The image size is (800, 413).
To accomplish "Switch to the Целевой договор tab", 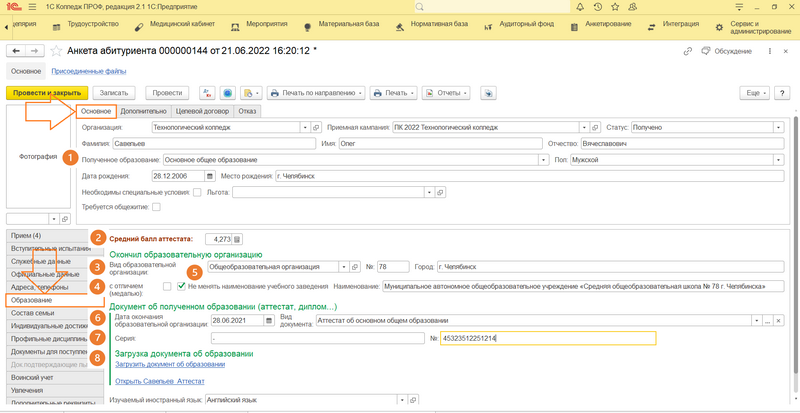I will pyautogui.click(x=203, y=111).
